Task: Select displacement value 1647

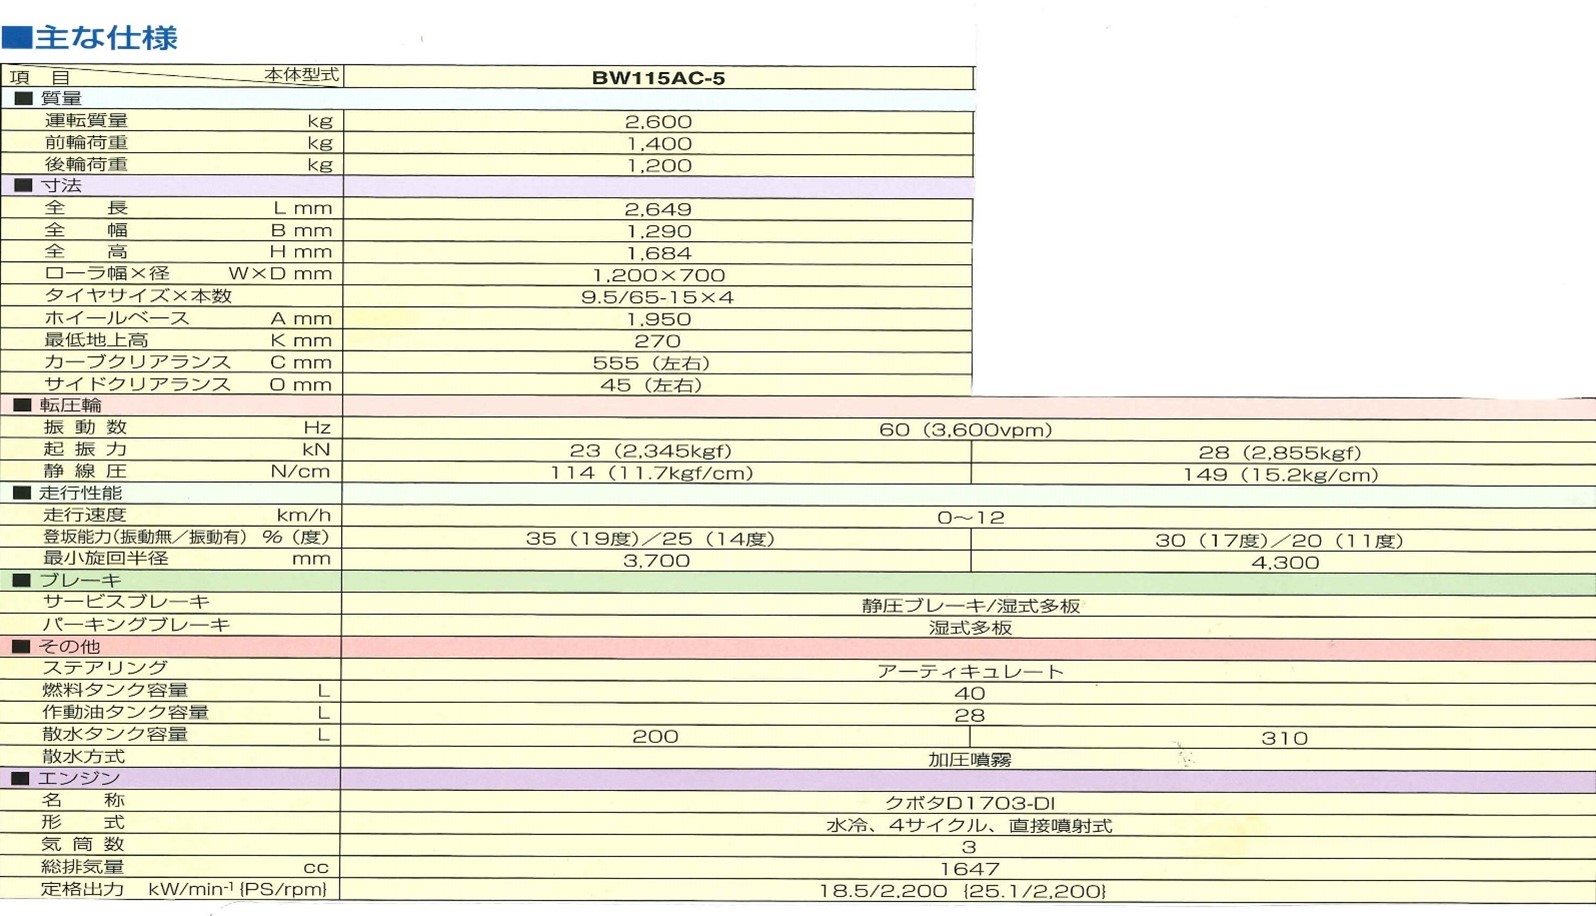Action: (969, 871)
